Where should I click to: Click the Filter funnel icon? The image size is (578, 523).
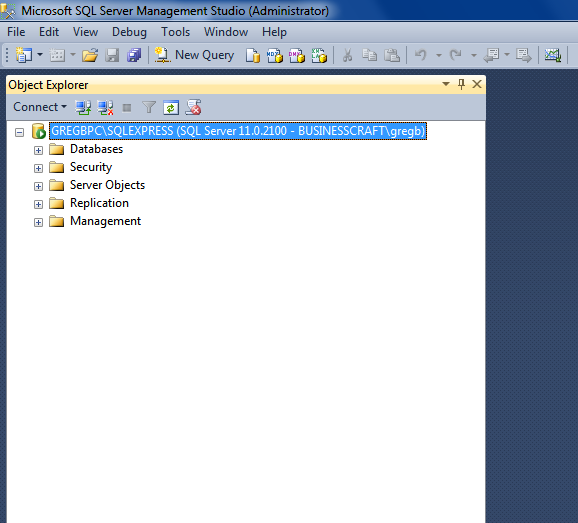149,107
